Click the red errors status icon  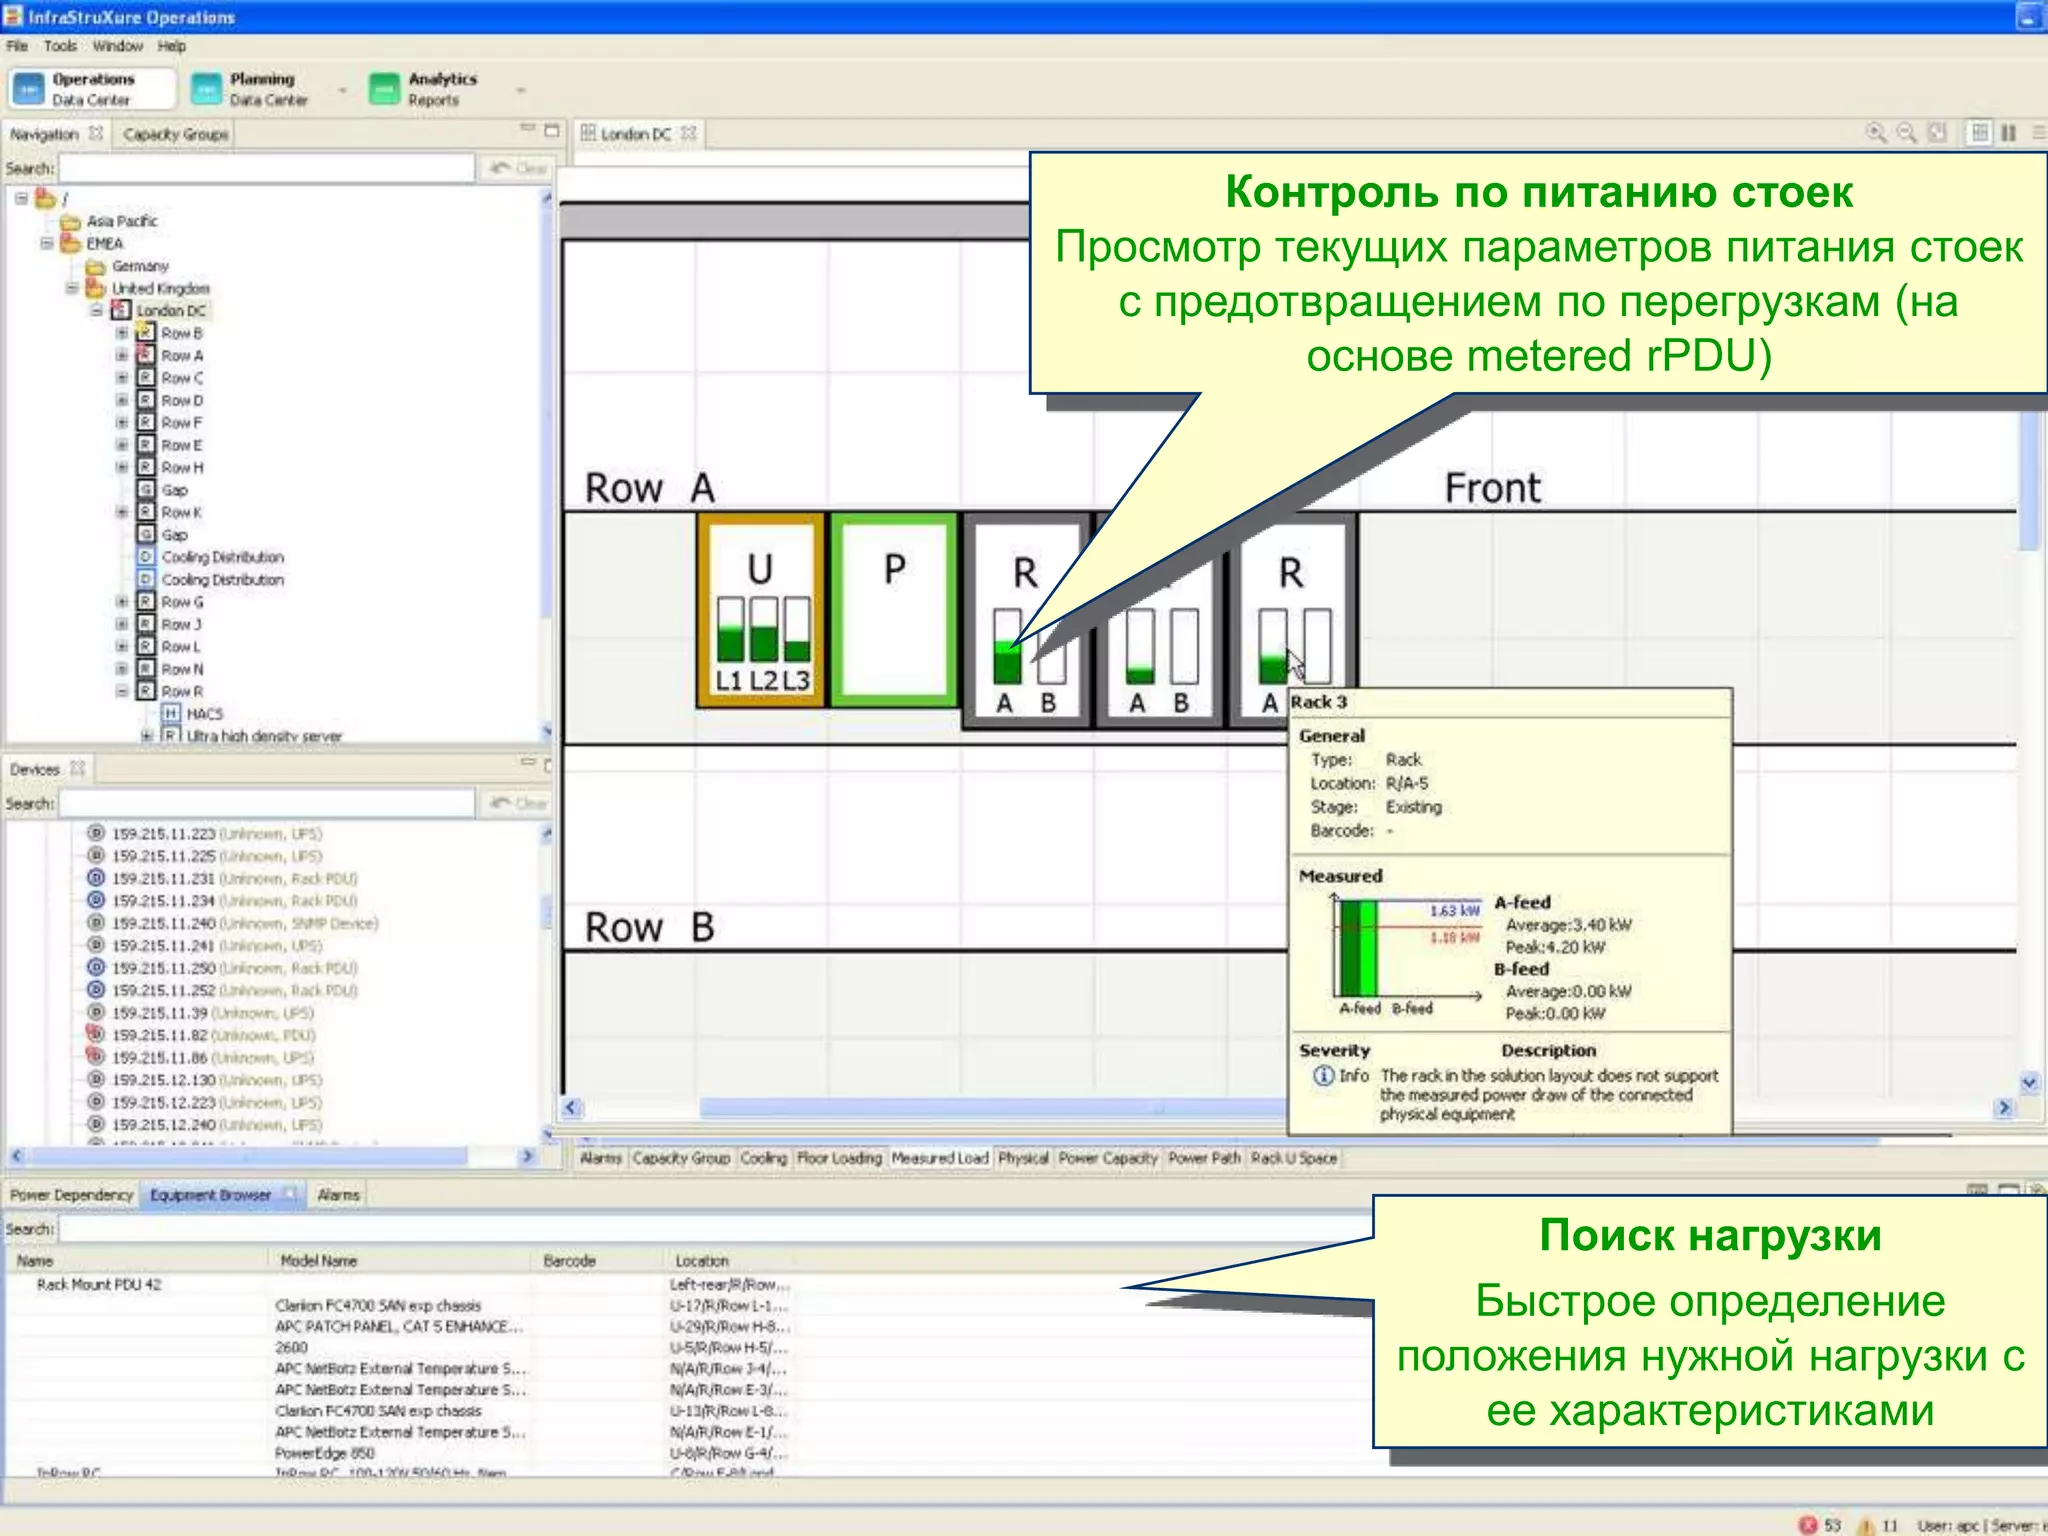click(x=1808, y=1524)
